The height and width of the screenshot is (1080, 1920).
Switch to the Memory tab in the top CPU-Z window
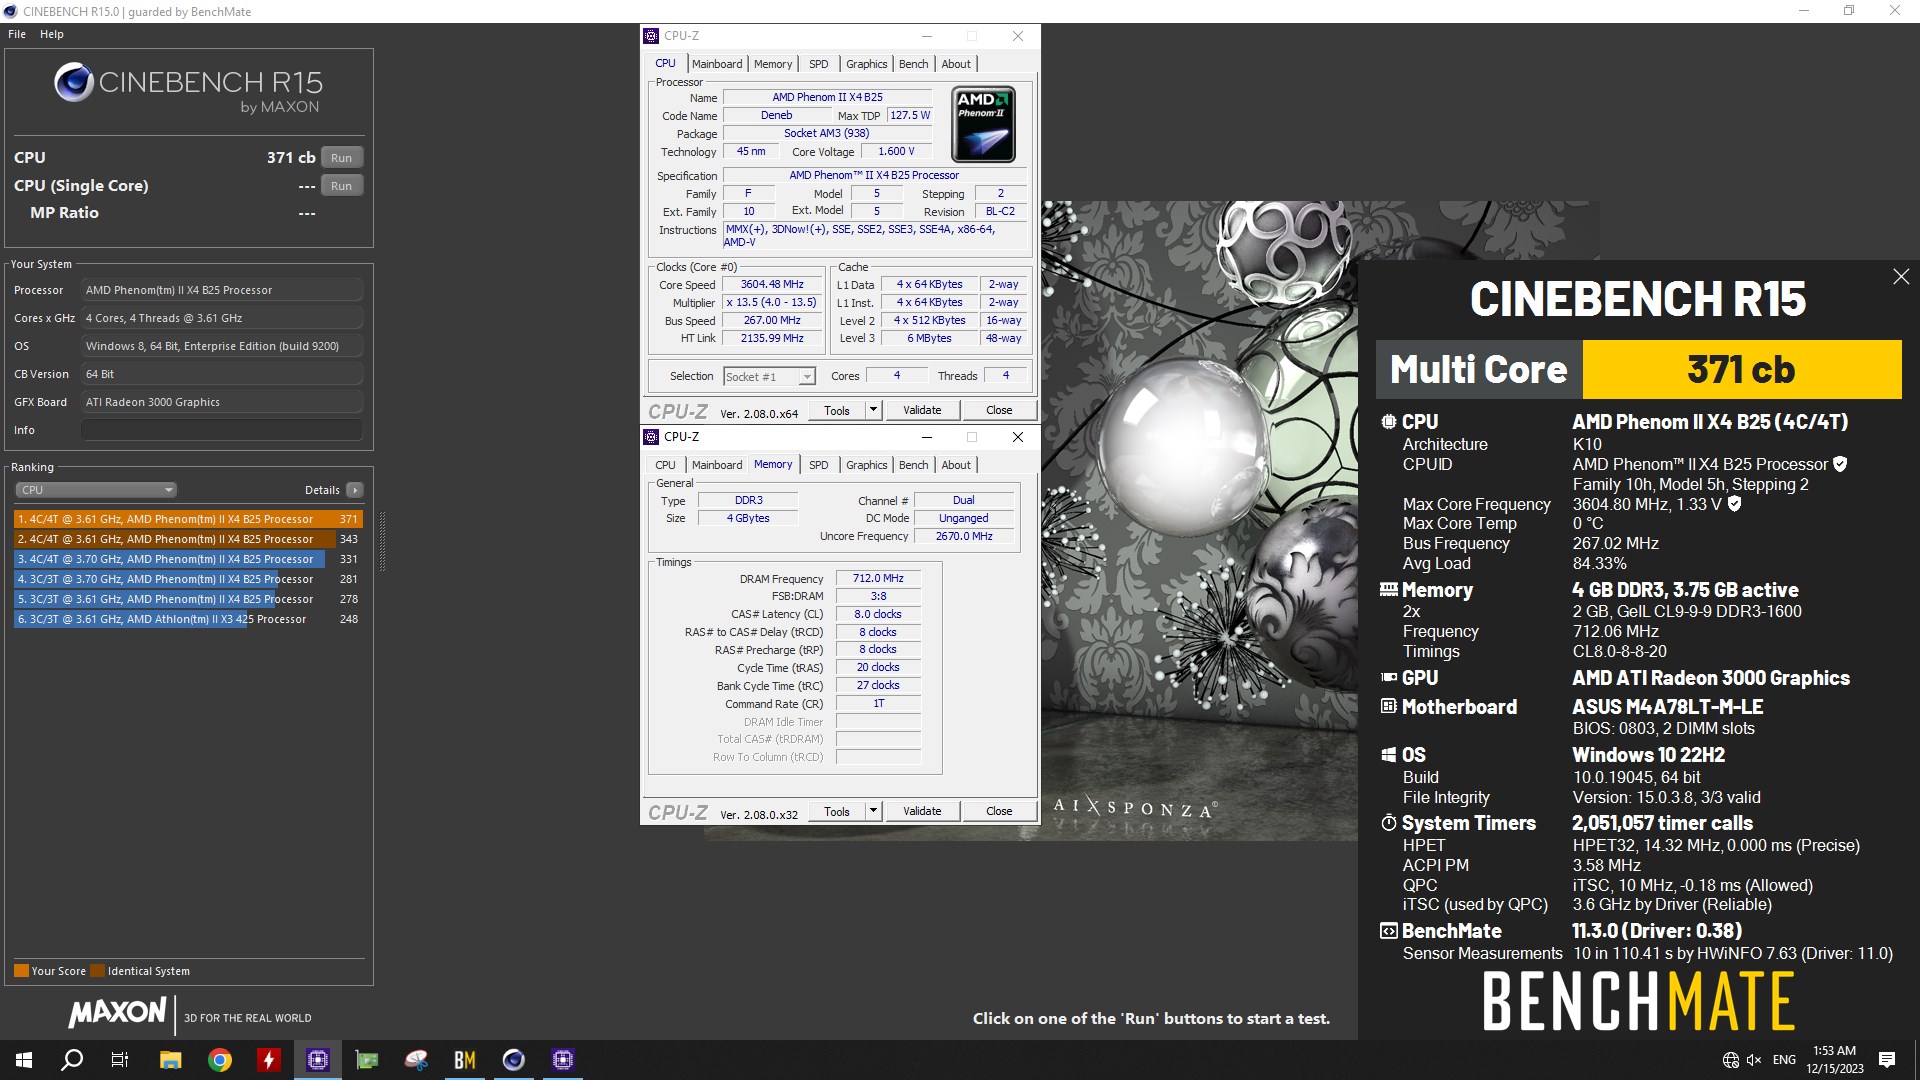pyautogui.click(x=773, y=64)
